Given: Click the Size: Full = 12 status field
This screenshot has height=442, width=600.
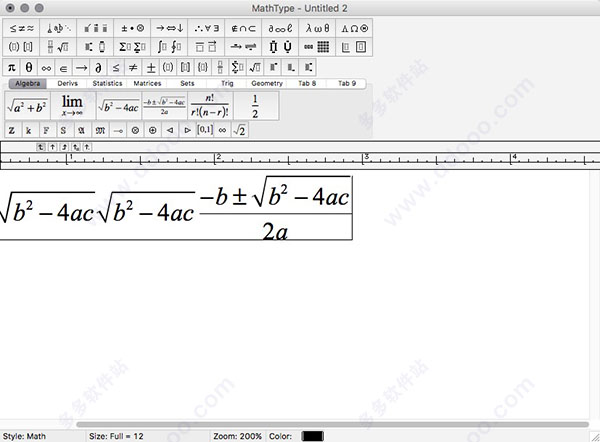Looking at the screenshot, I should (x=116, y=436).
